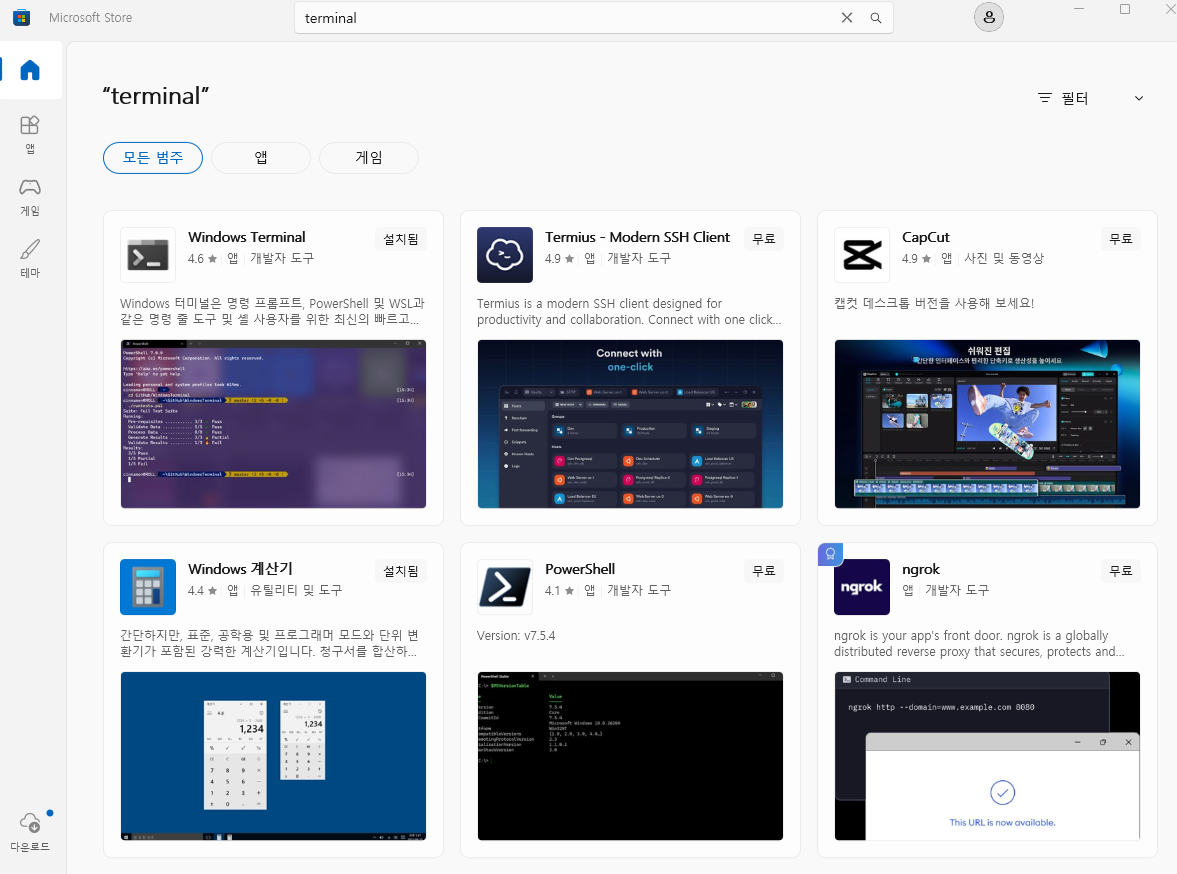This screenshot has height=874, width=1177.
Task: Open the ngrok app icon
Action: point(862,587)
